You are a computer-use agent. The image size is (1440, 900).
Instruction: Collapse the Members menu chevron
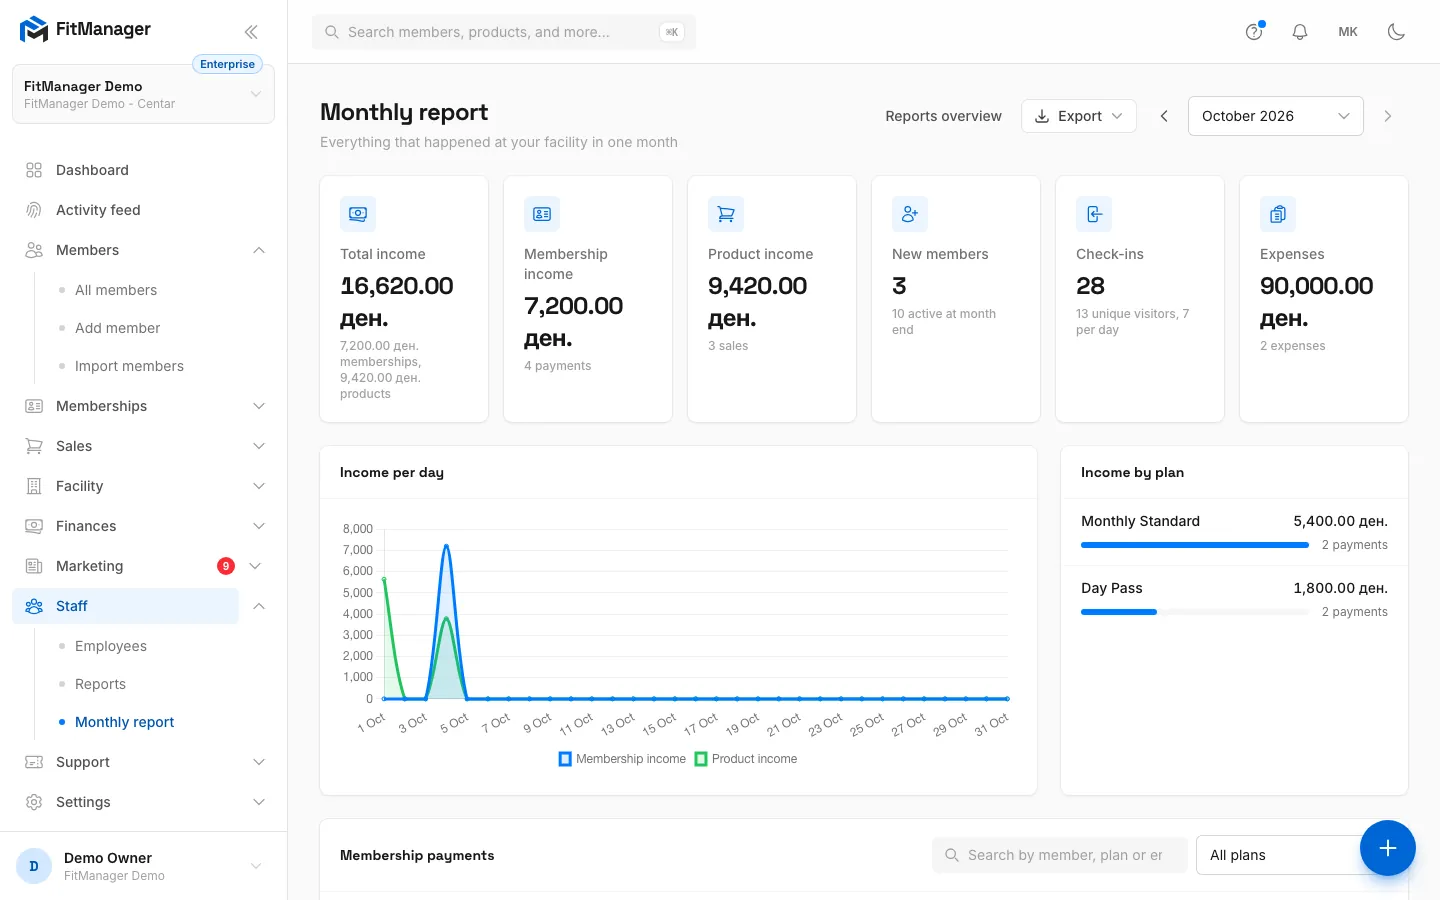(x=259, y=250)
